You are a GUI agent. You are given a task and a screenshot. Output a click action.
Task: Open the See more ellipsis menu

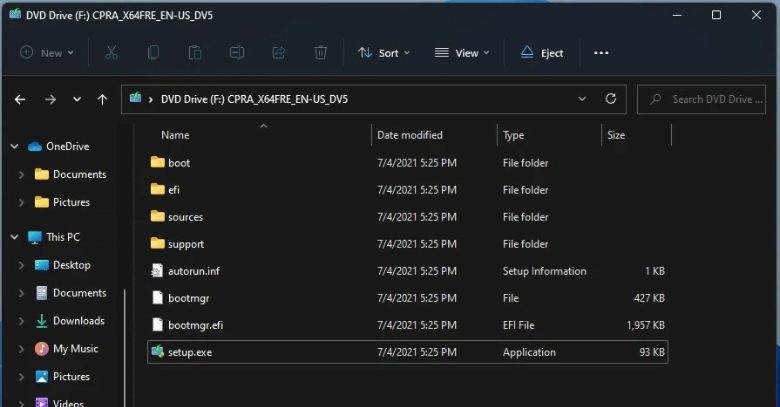[x=601, y=53]
